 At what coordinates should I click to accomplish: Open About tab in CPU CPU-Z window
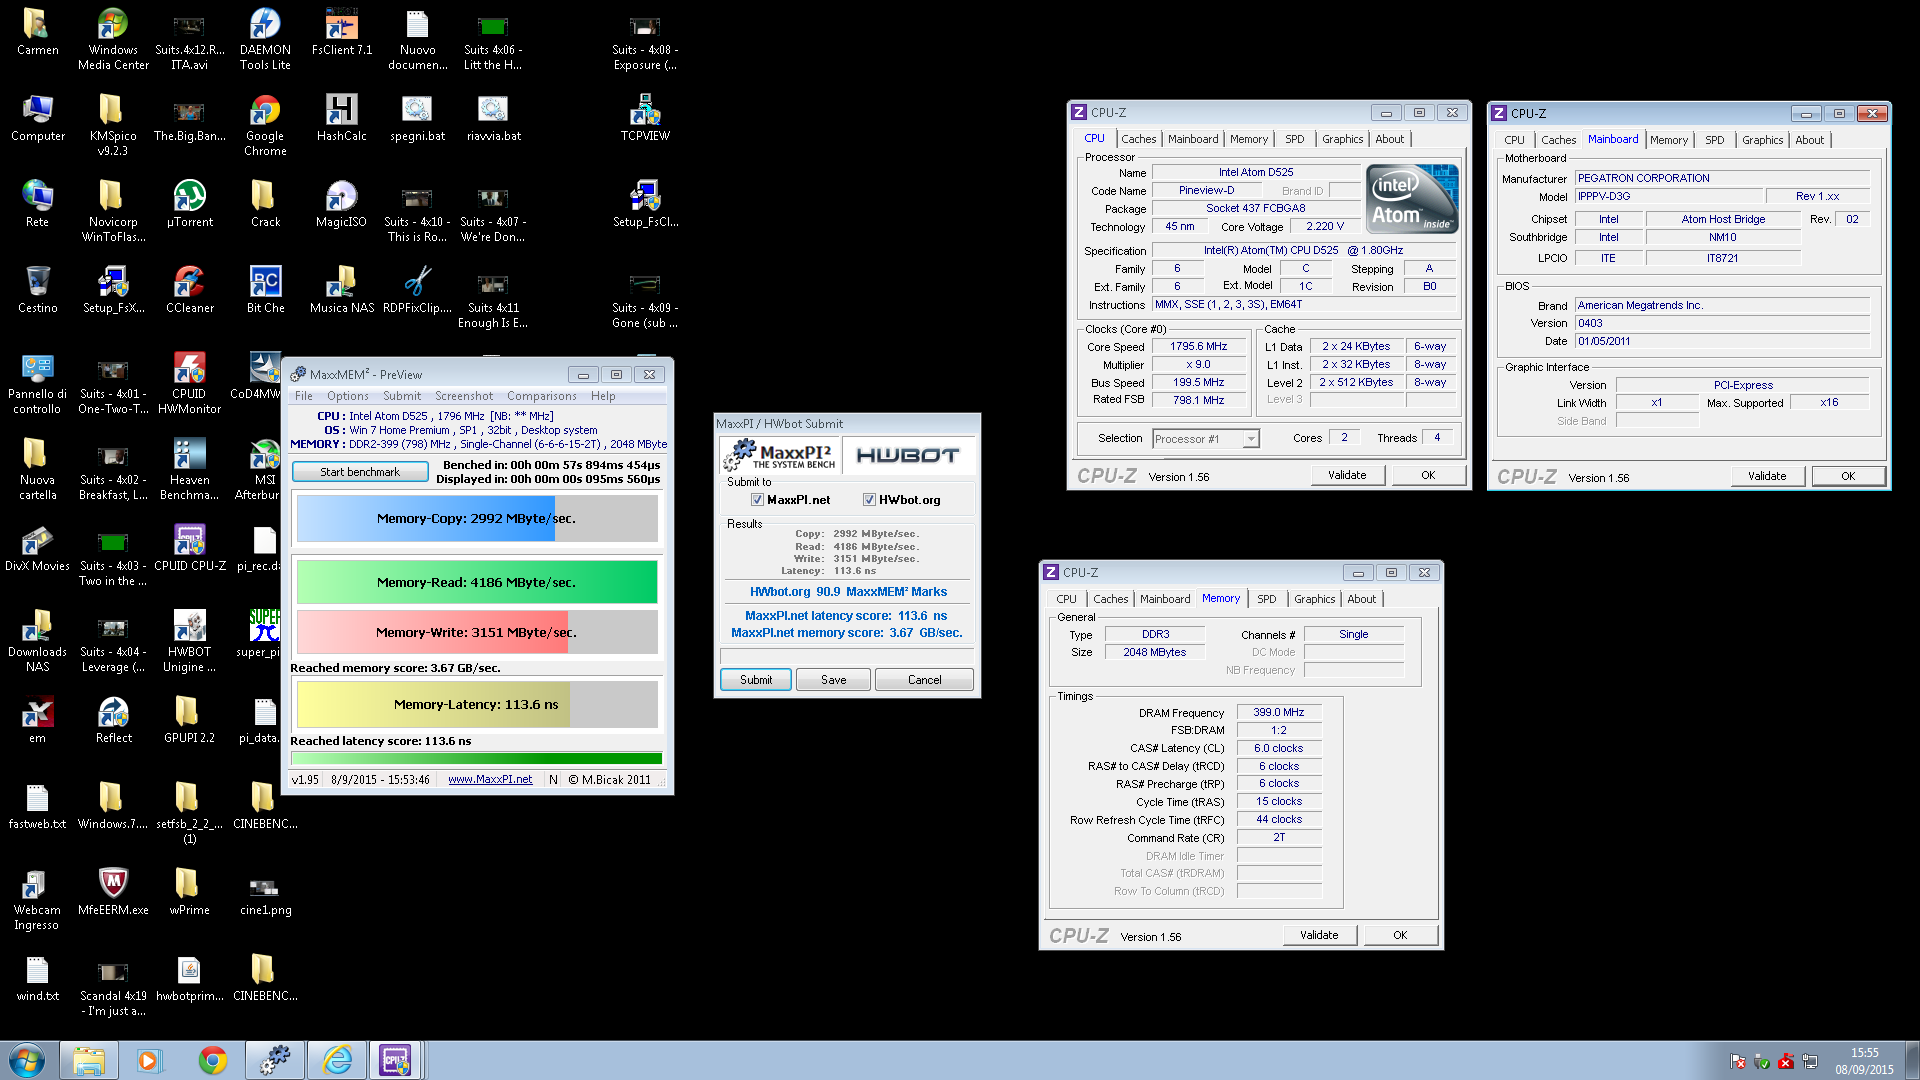(x=1389, y=139)
